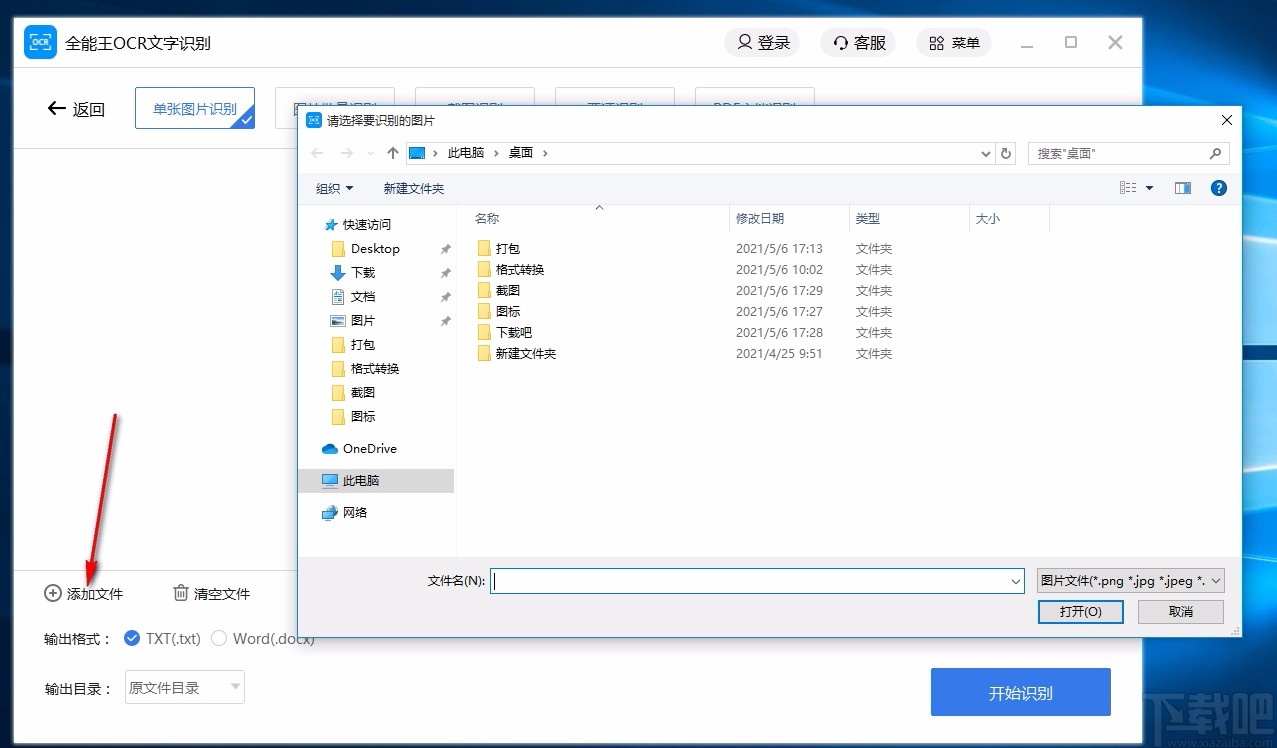1277x748 pixels.
Task: Select the Word(.docx) output format
Action: tap(218, 638)
